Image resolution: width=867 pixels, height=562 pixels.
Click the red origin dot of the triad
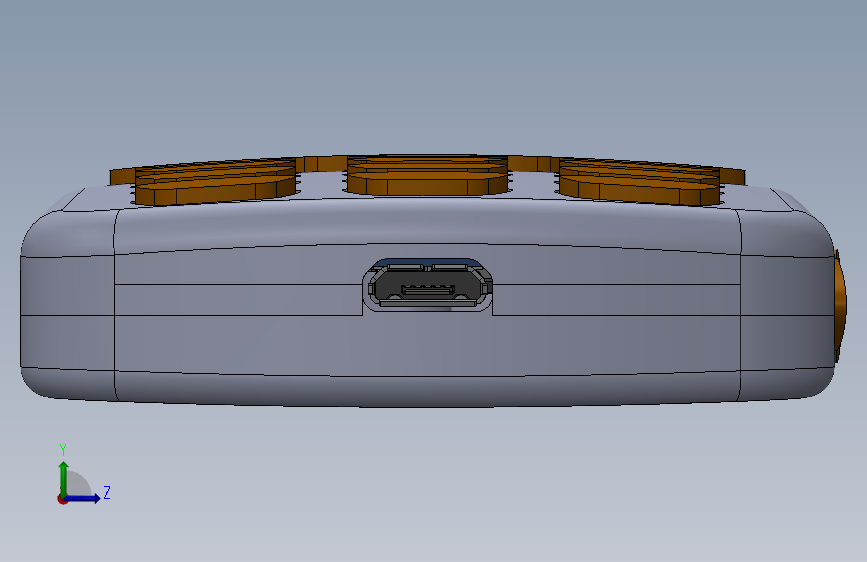[x=62, y=499]
